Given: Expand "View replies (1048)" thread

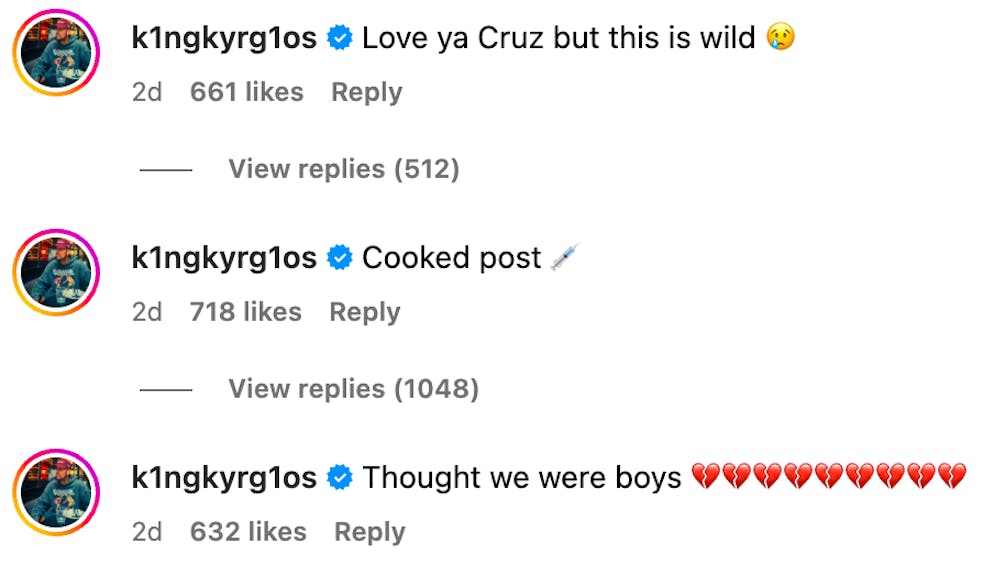Looking at the screenshot, I should (353, 388).
